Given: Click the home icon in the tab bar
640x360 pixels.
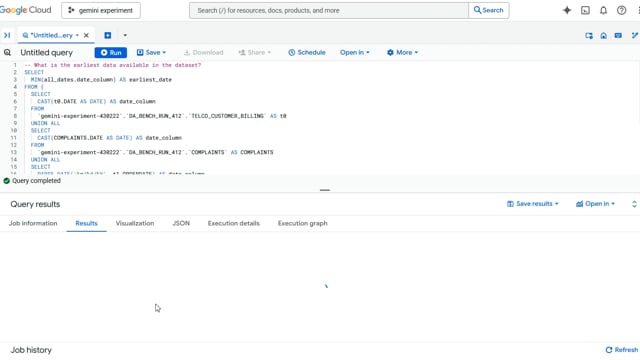Looking at the screenshot, I should click(x=603, y=36).
